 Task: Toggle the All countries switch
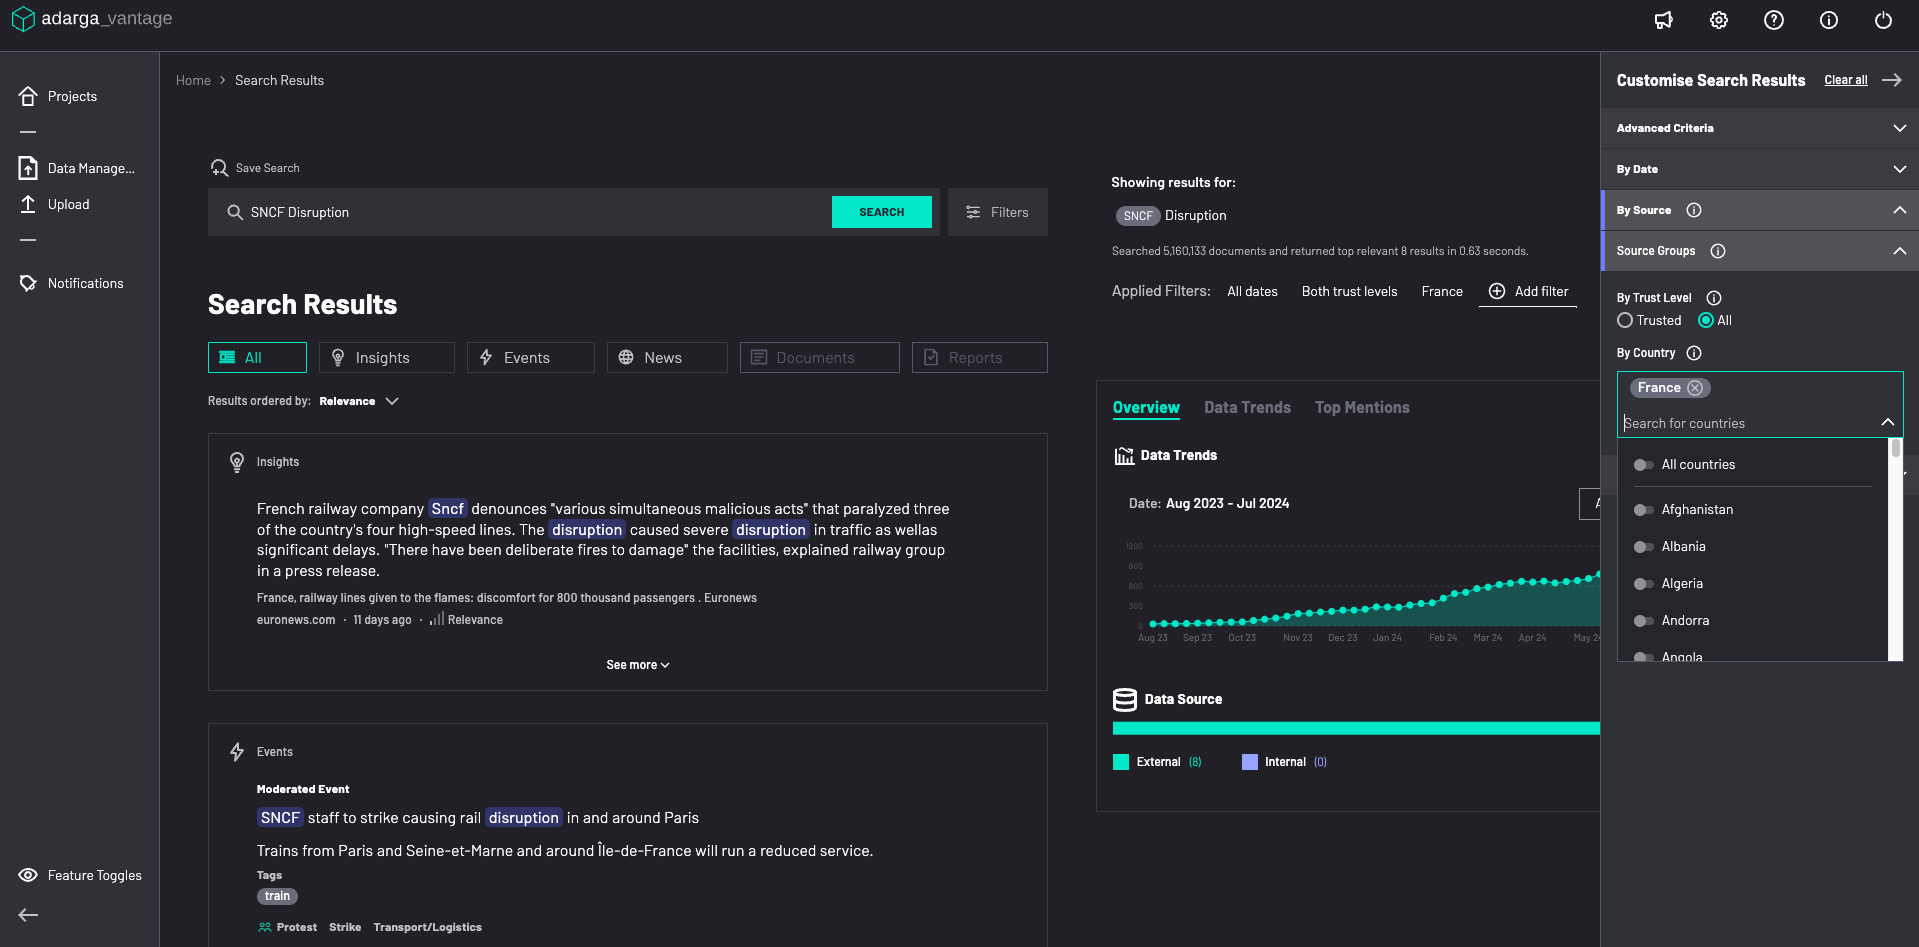point(1643,465)
